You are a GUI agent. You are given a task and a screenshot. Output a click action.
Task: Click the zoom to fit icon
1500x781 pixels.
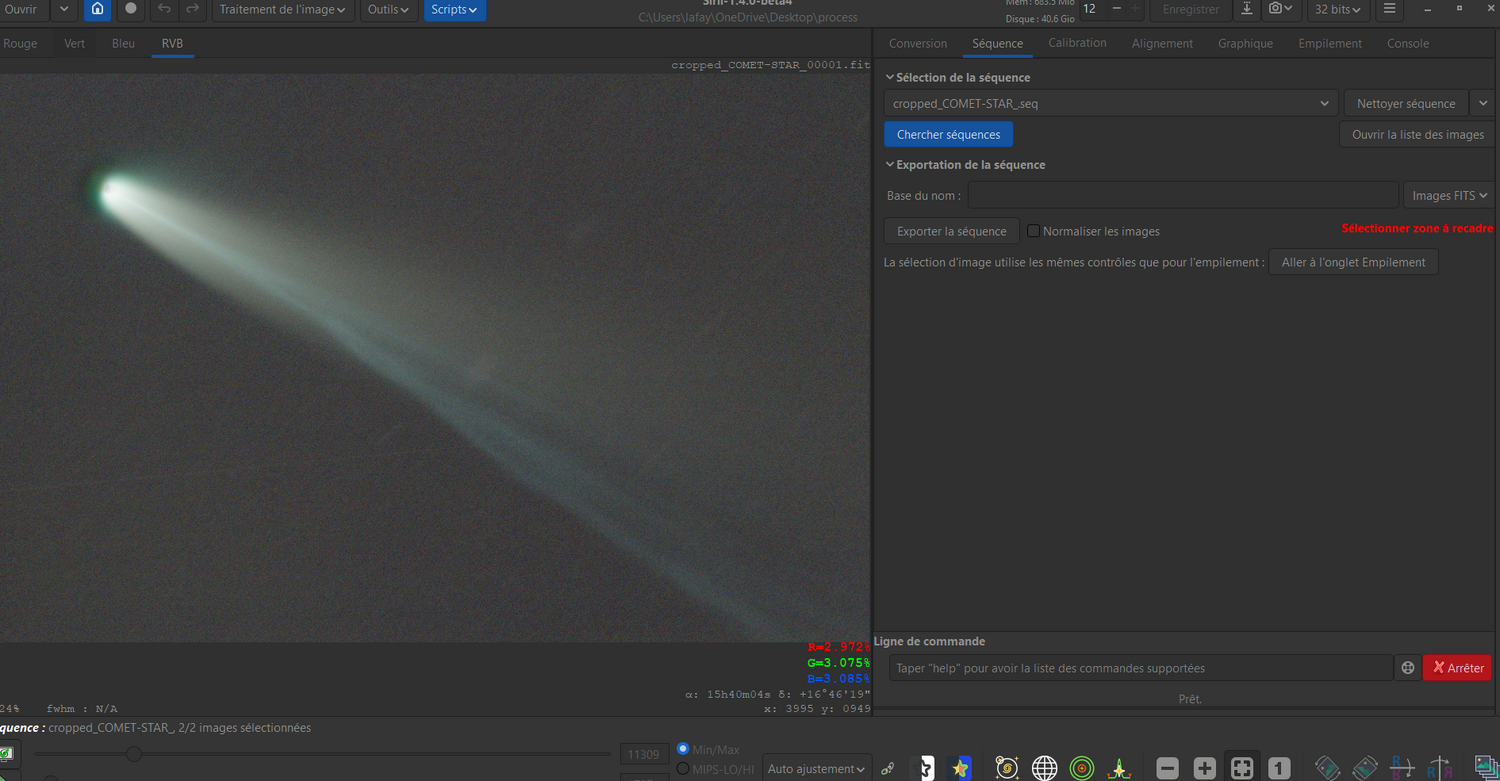click(x=1242, y=768)
